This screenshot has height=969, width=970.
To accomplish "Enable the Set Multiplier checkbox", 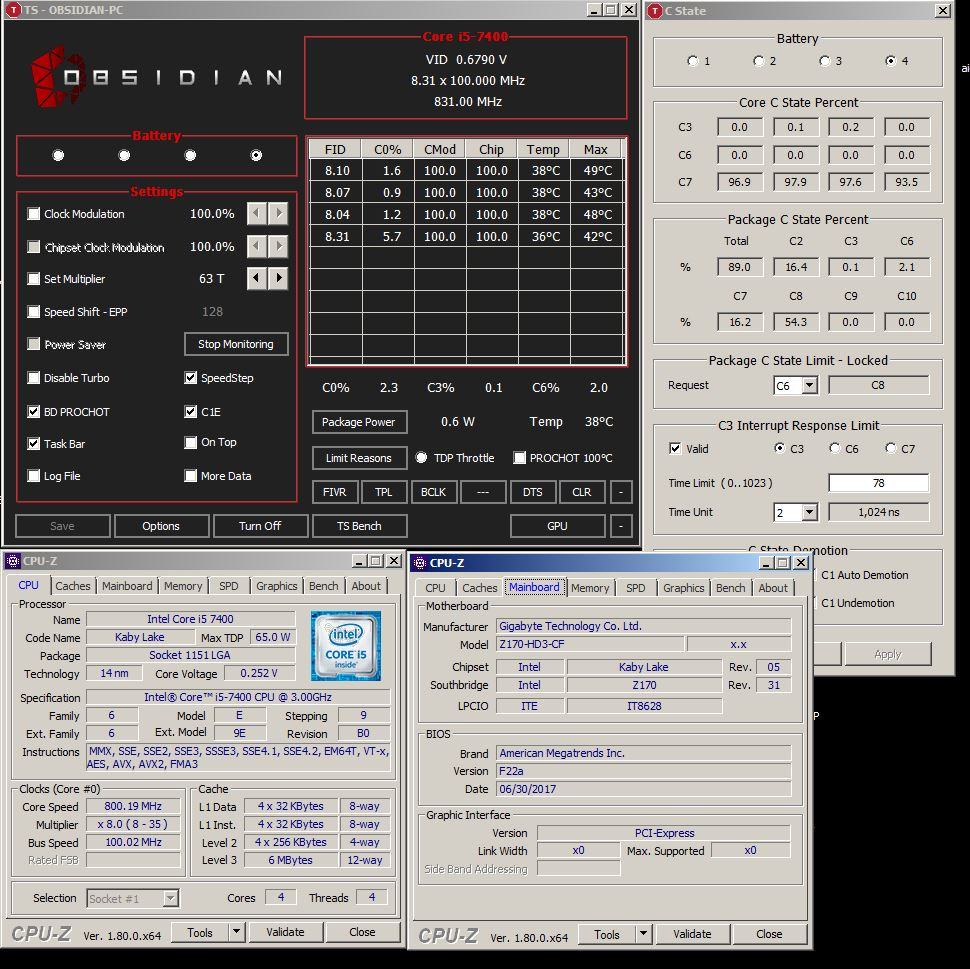I will click(34, 278).
